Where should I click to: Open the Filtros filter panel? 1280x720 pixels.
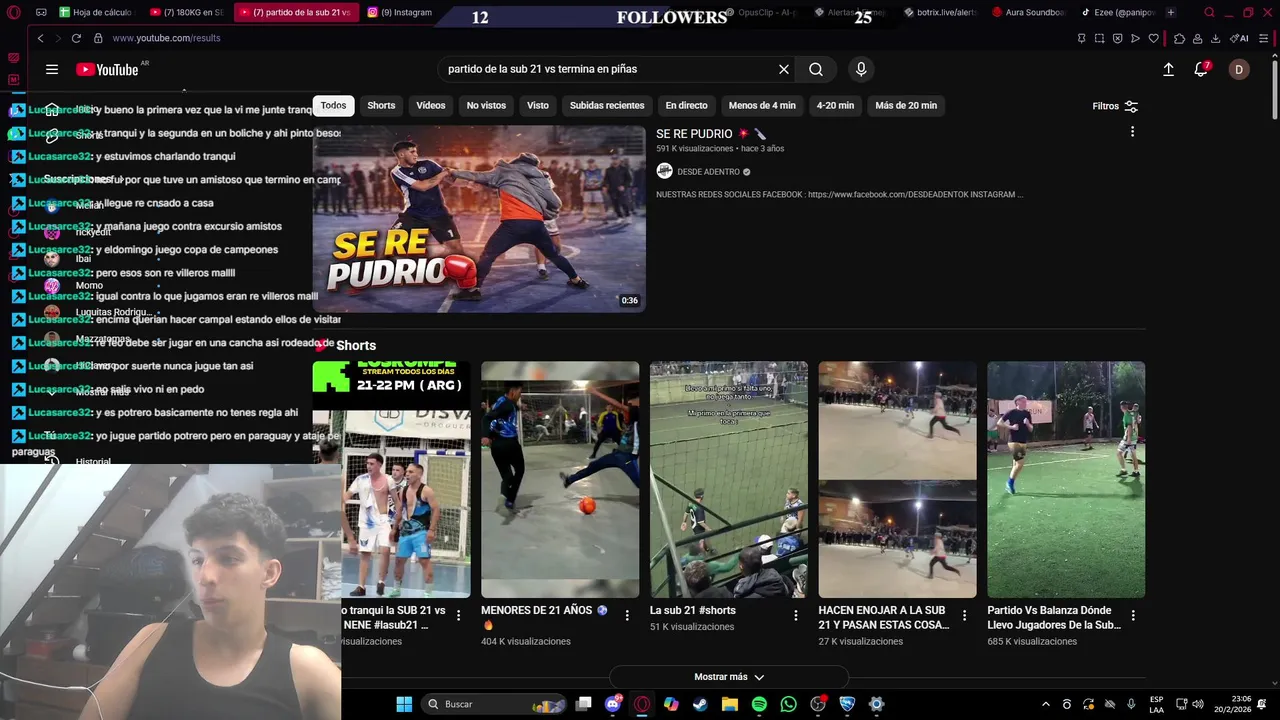(1115, 106)
